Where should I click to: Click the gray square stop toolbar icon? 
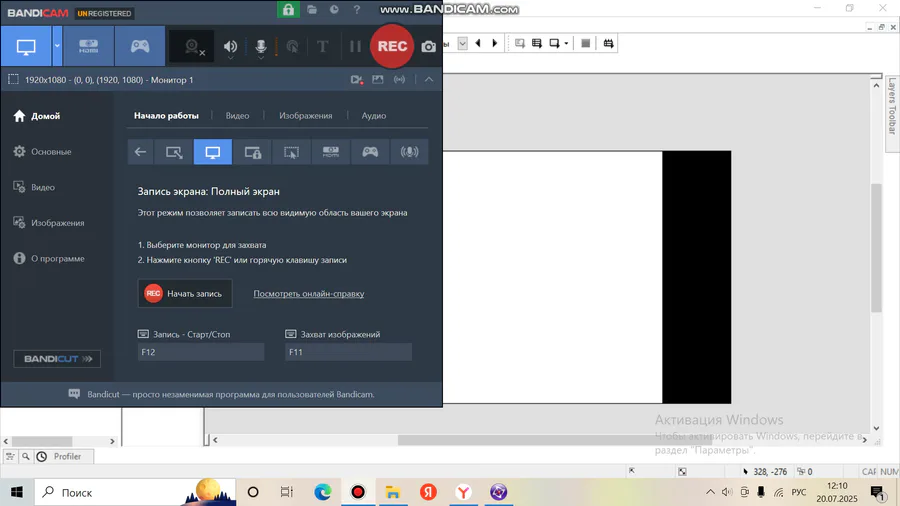point(585,43)
